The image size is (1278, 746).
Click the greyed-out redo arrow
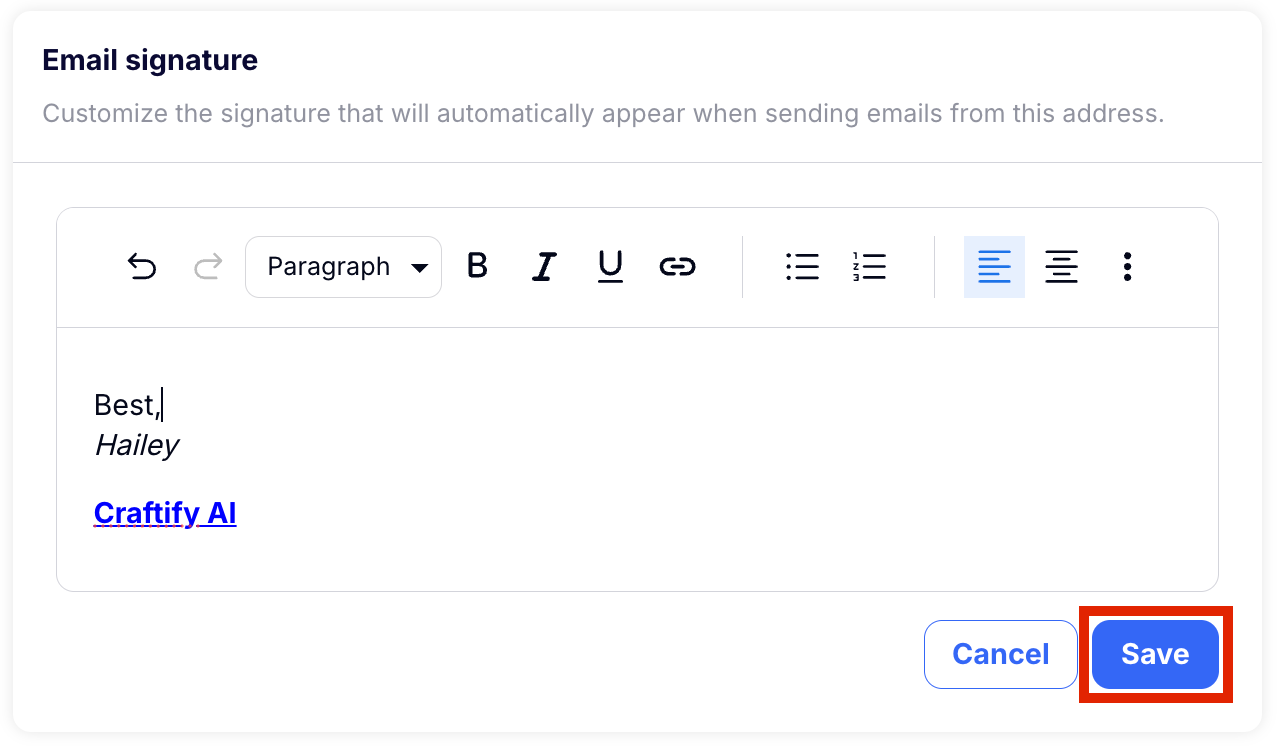point(208,267)
